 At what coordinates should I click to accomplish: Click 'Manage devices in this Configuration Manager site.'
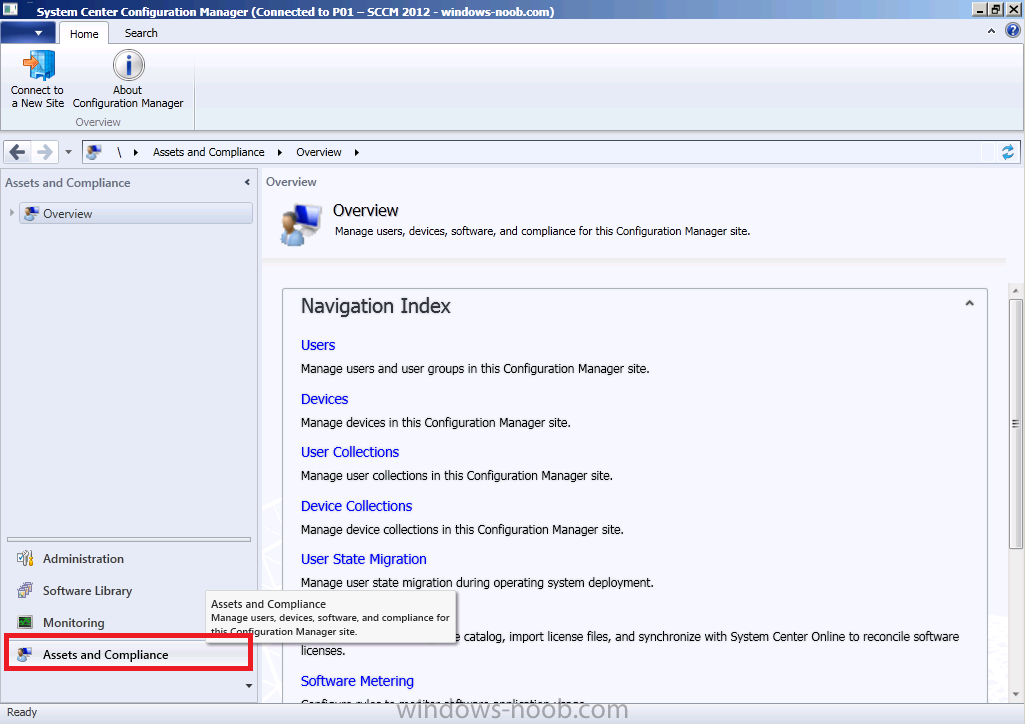click(x=435, y=423)
